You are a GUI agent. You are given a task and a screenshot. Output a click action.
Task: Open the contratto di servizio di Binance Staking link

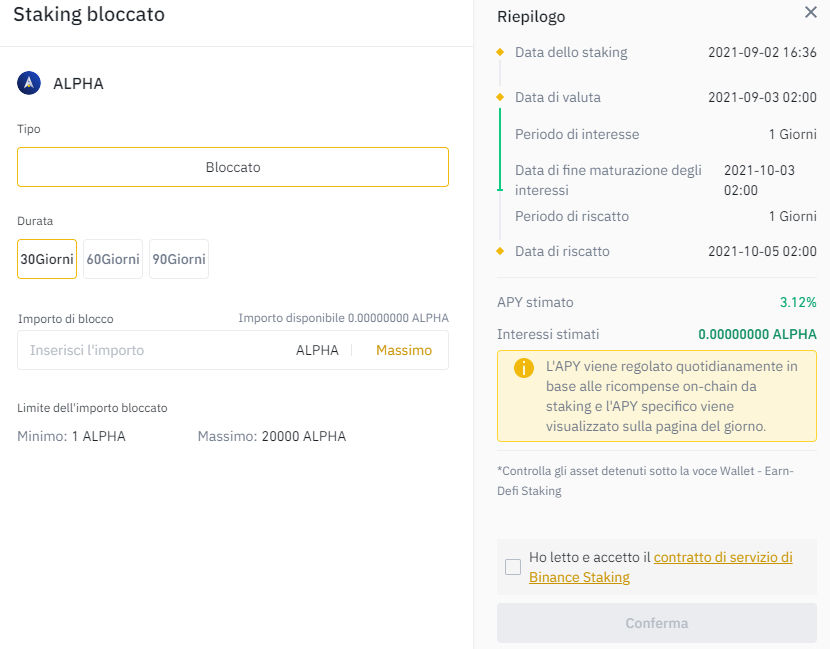[x=661, y=567]
